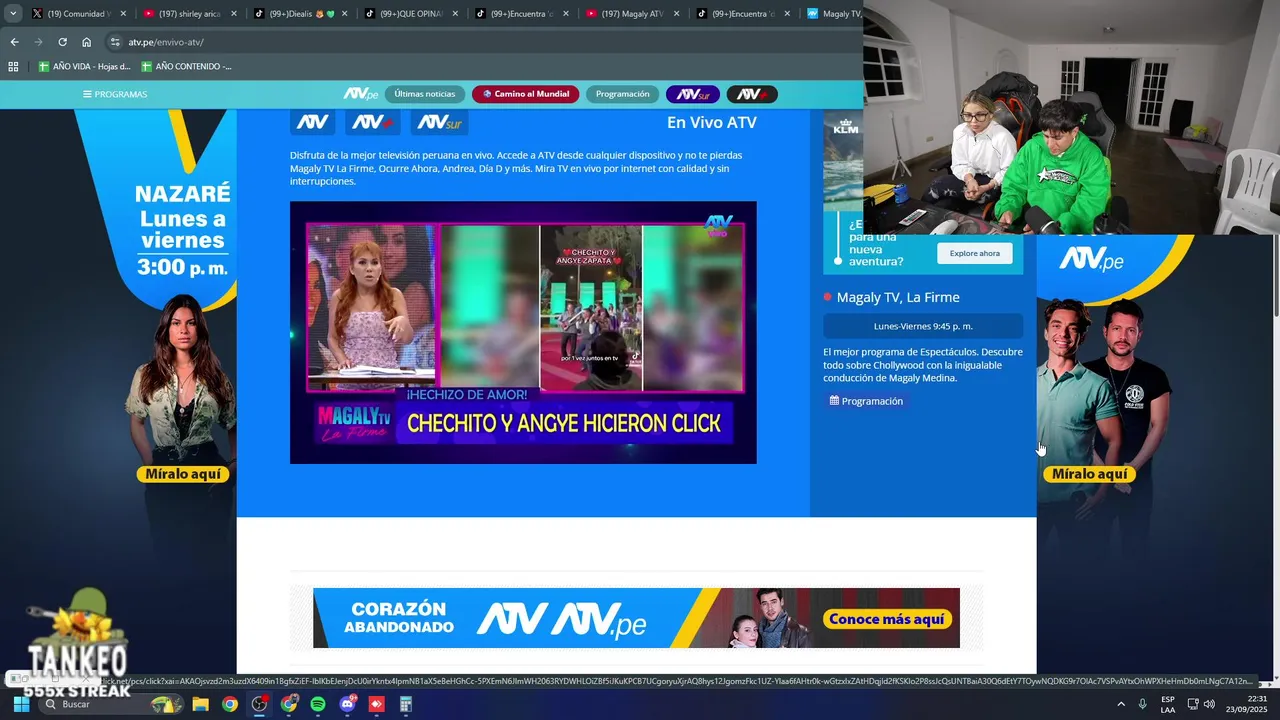1280x720 pixels.
Task: Switch to the Comunidad X tab
Action: pos(72,14)
